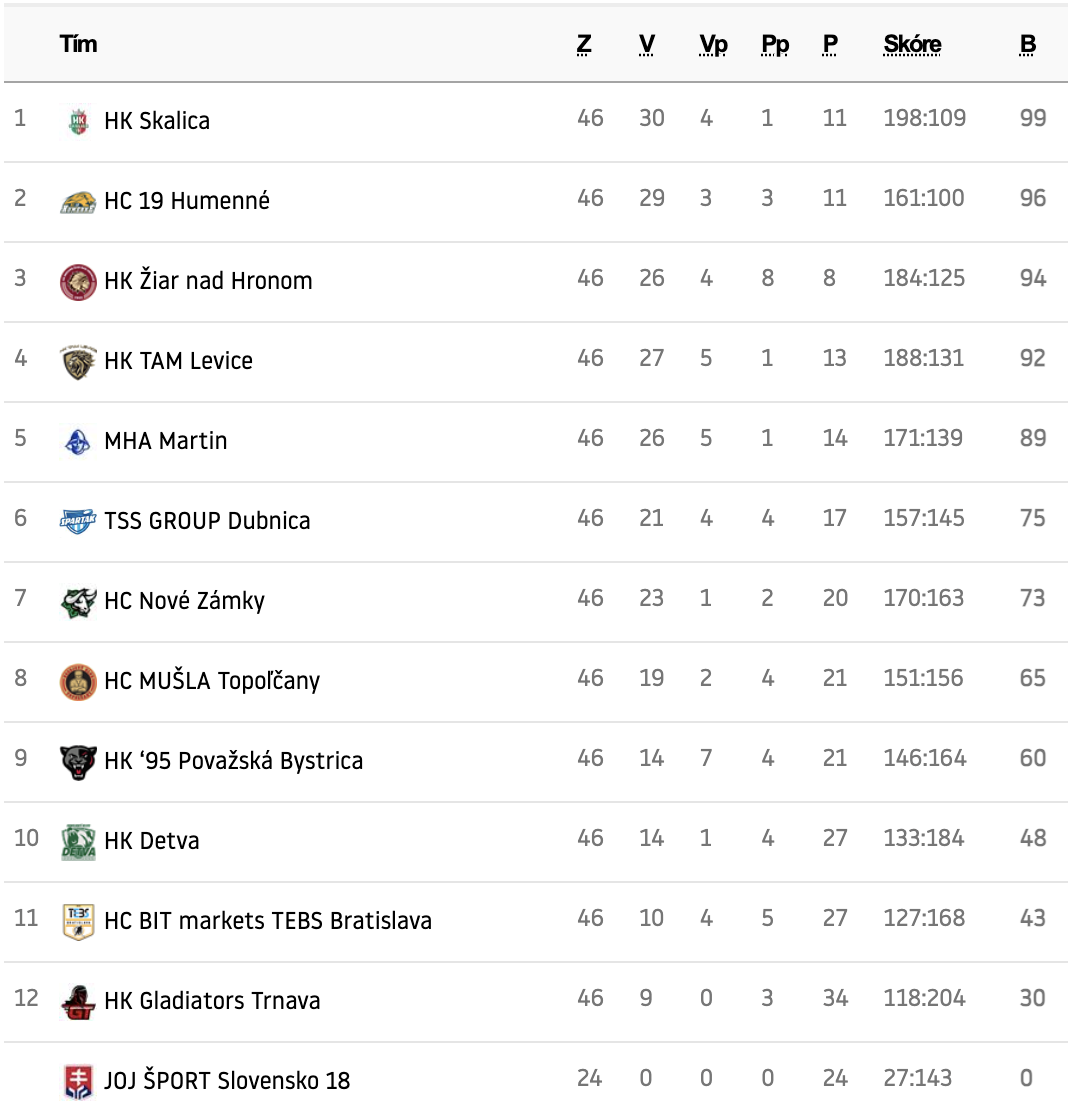The image size is (1068, 1118).
Task: Click the B points column header
Action: [x=1028, y=45]
